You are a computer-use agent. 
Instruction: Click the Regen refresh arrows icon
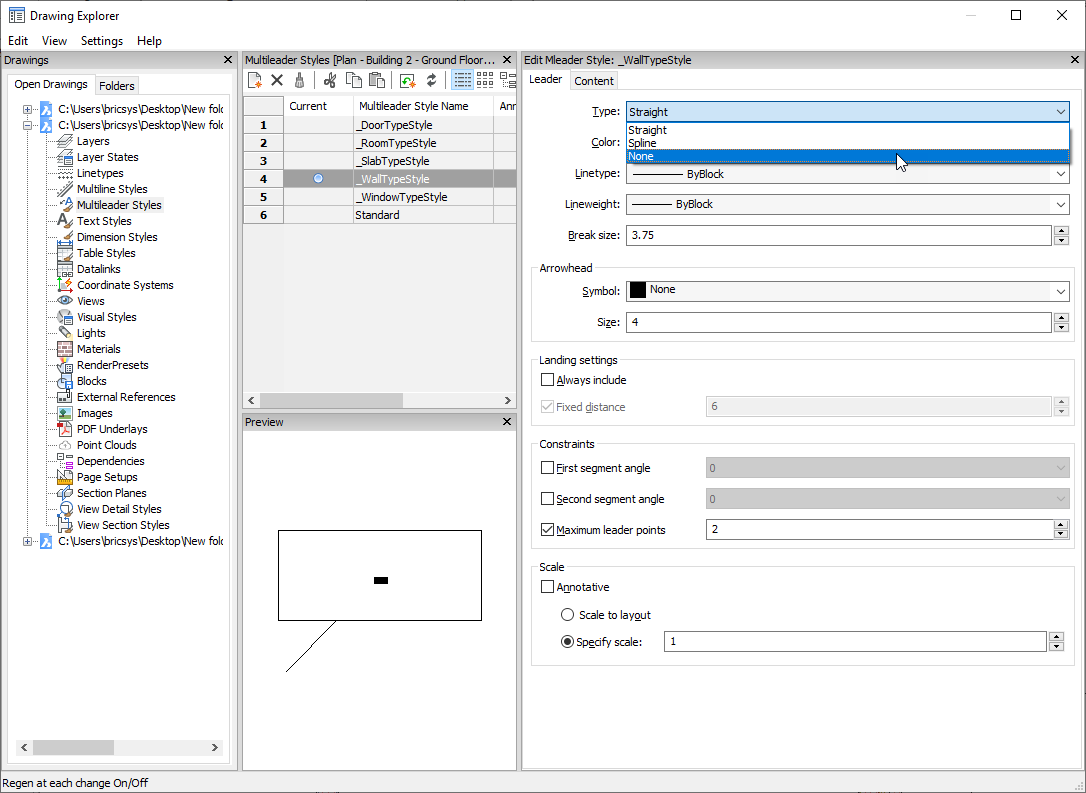(431, 80)
